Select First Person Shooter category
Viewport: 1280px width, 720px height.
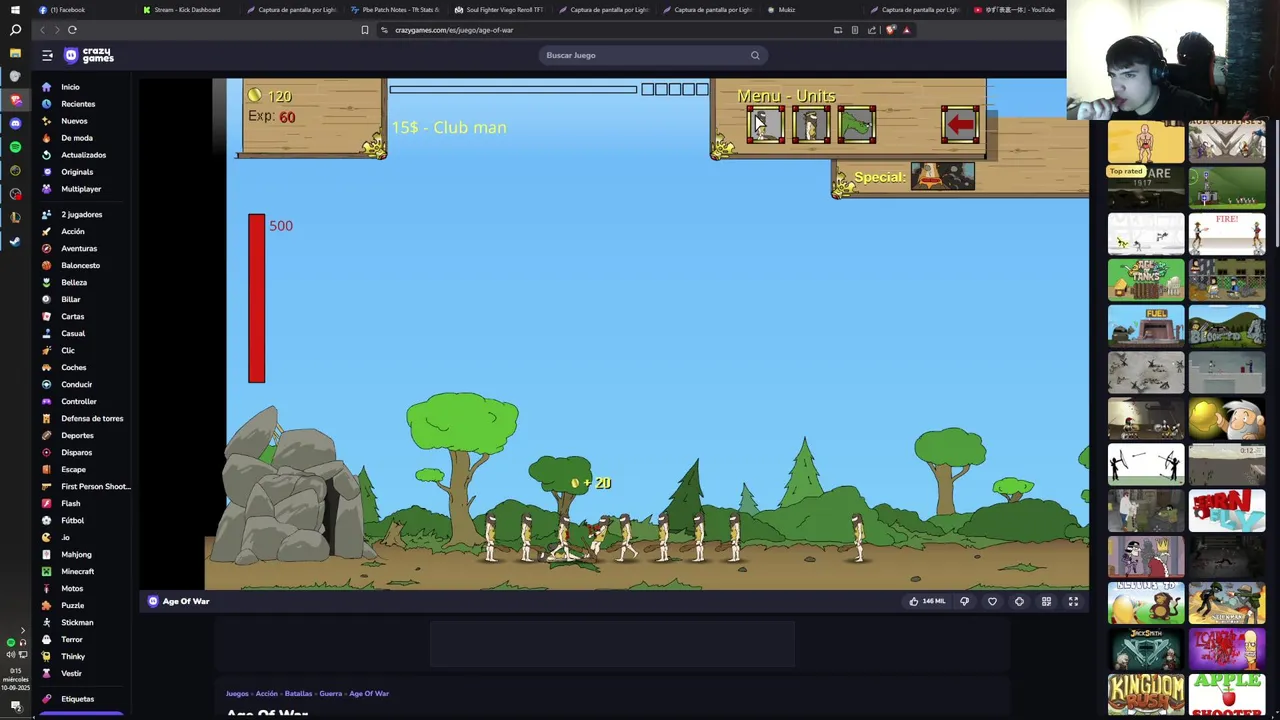tap(95, 486)
